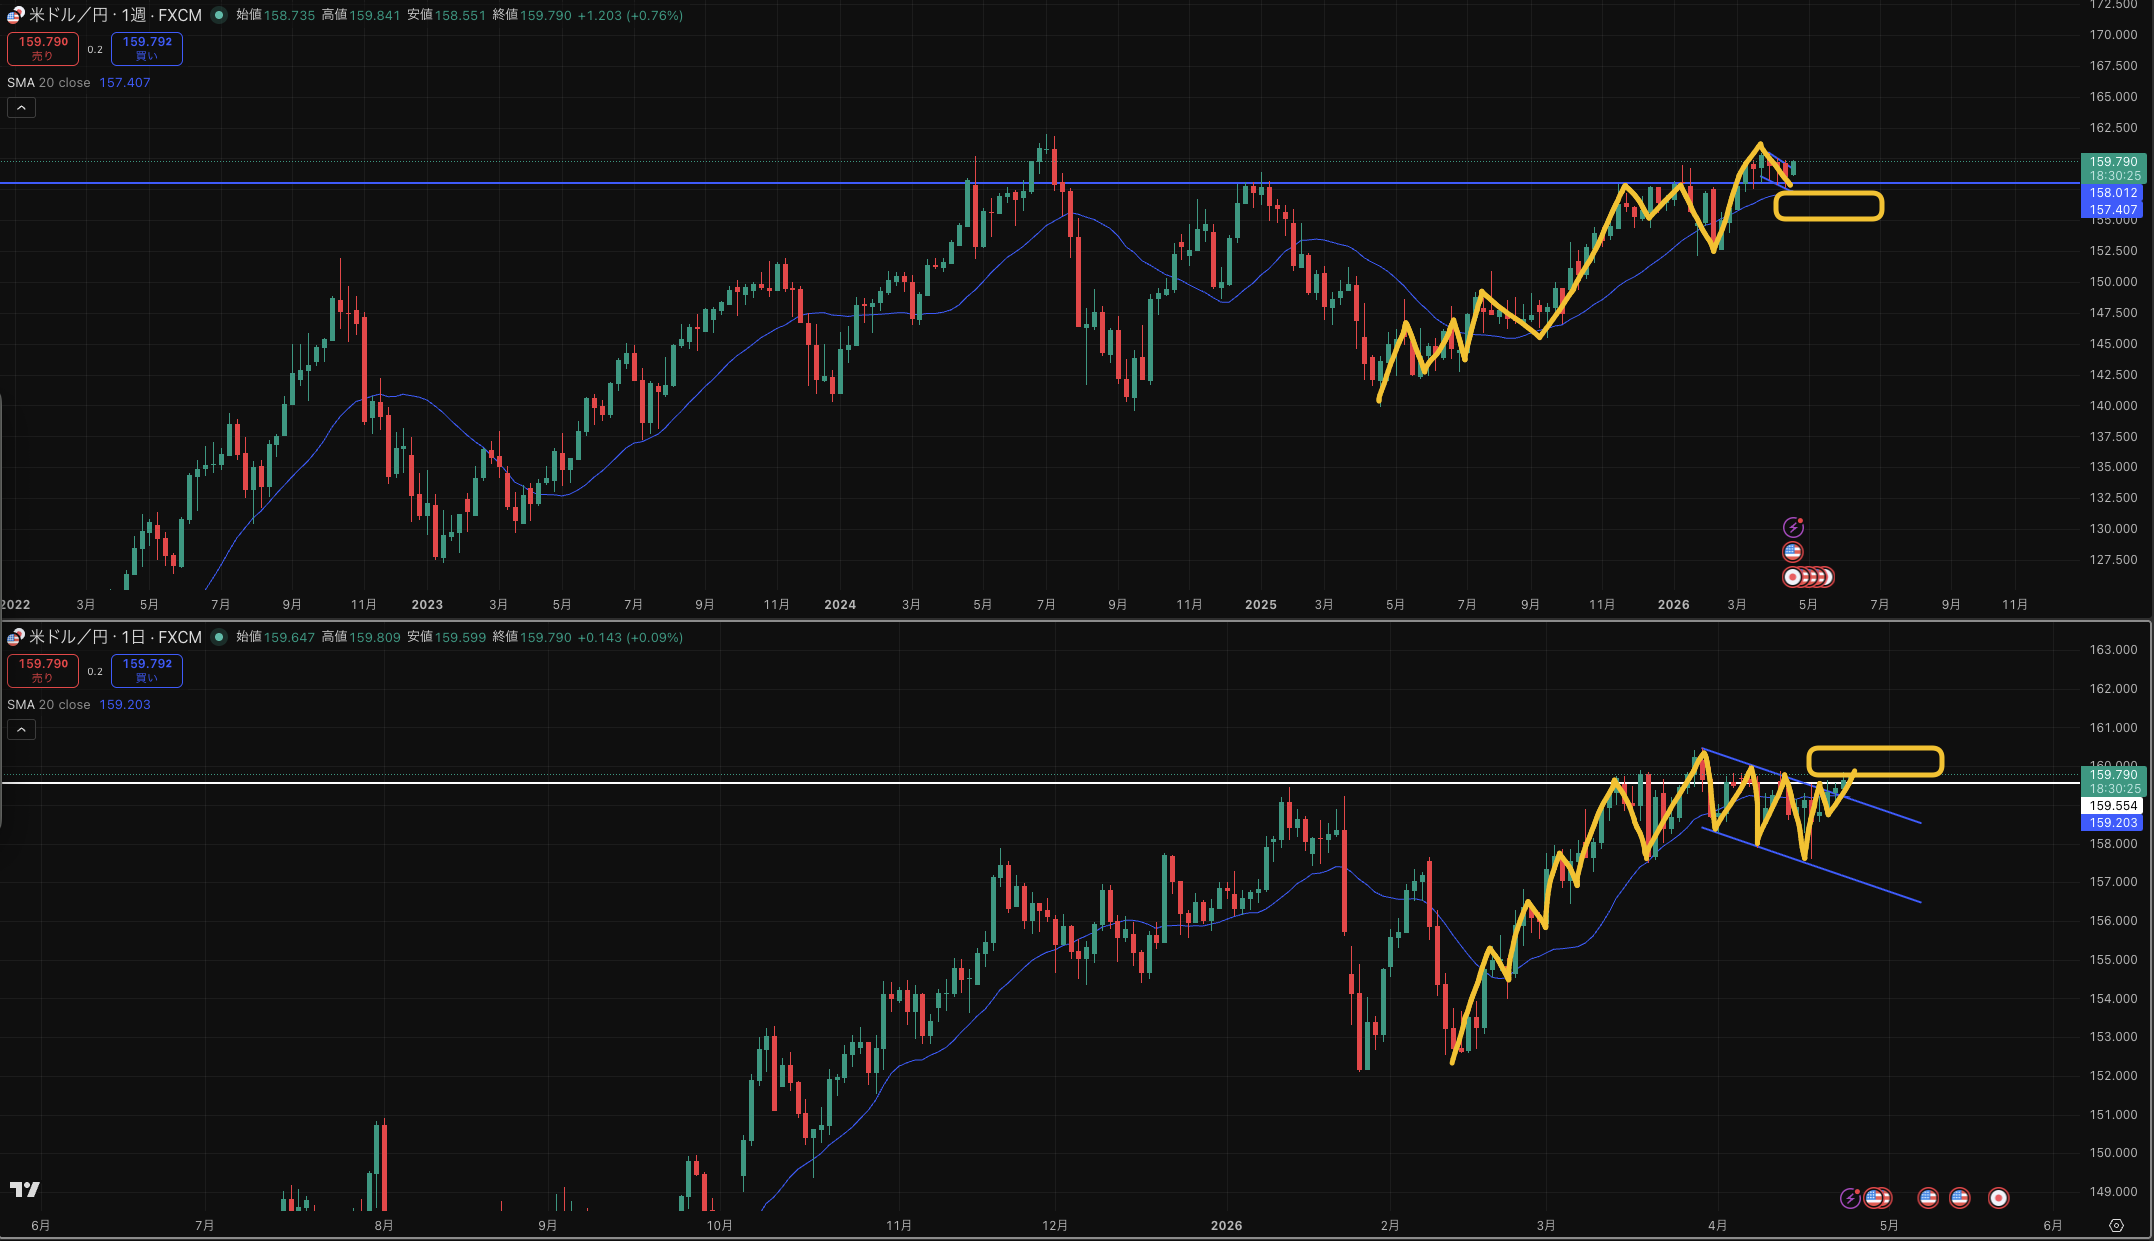Click the 買い buy button on the daily chart
This screenshot has width=2154, height=1241.
pos(147,670)
